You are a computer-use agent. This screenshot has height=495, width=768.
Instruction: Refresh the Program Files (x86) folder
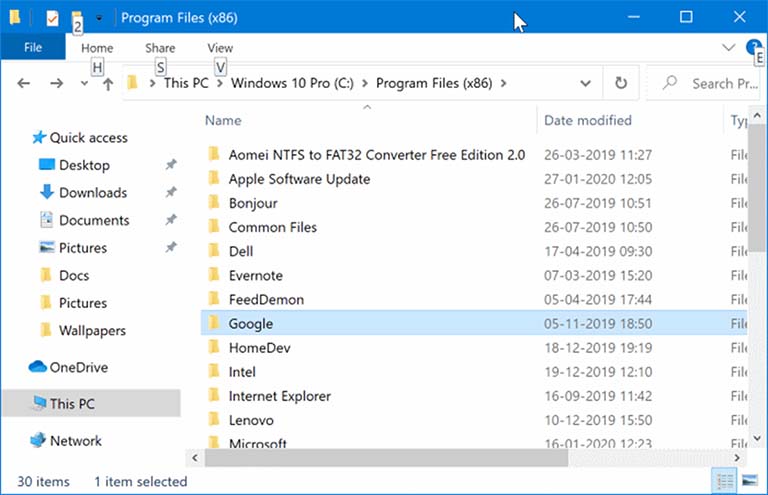click(621, 84)
